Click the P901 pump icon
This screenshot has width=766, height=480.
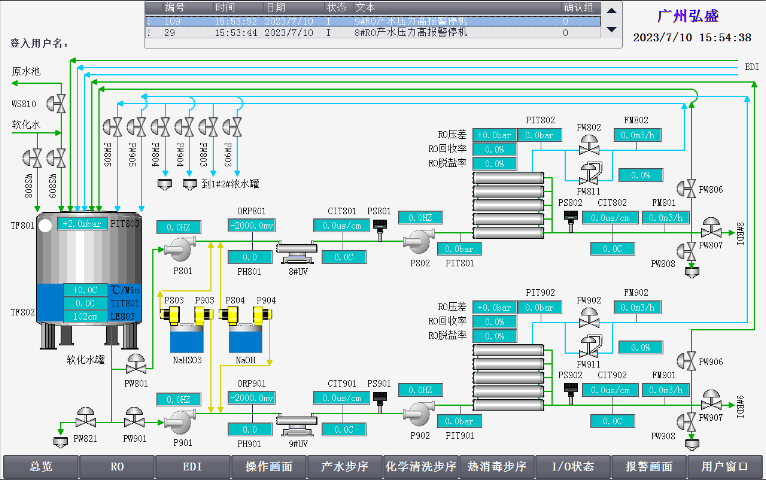tap(181, 419)
